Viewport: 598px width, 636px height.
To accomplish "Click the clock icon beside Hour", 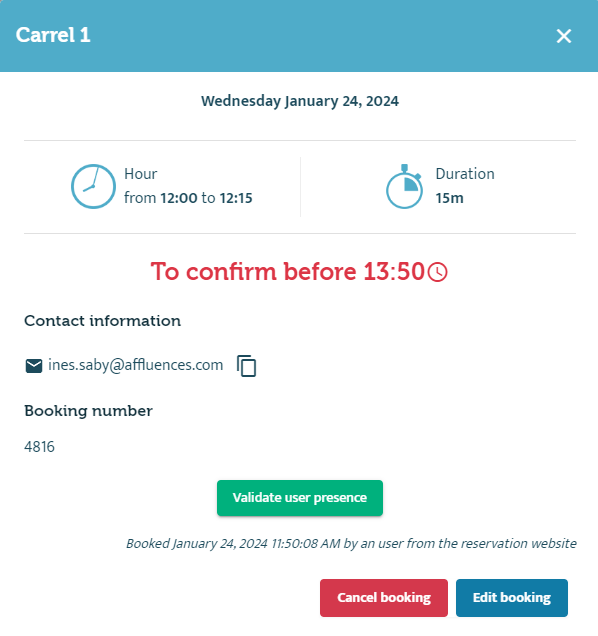I will 93,186.
